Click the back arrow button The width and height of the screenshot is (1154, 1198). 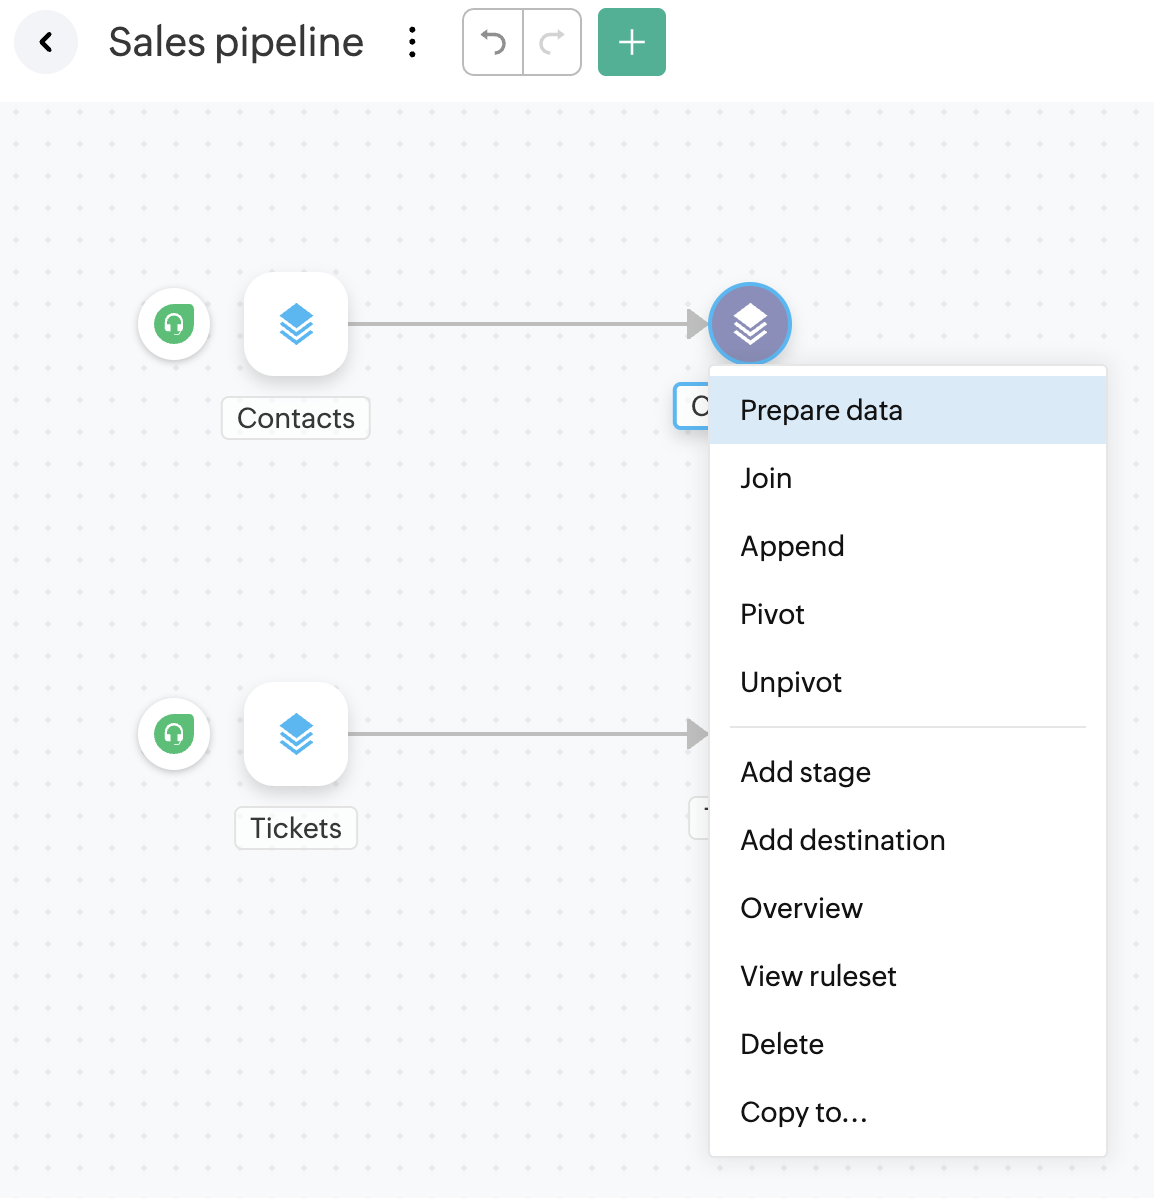click(x=46, y=42)
